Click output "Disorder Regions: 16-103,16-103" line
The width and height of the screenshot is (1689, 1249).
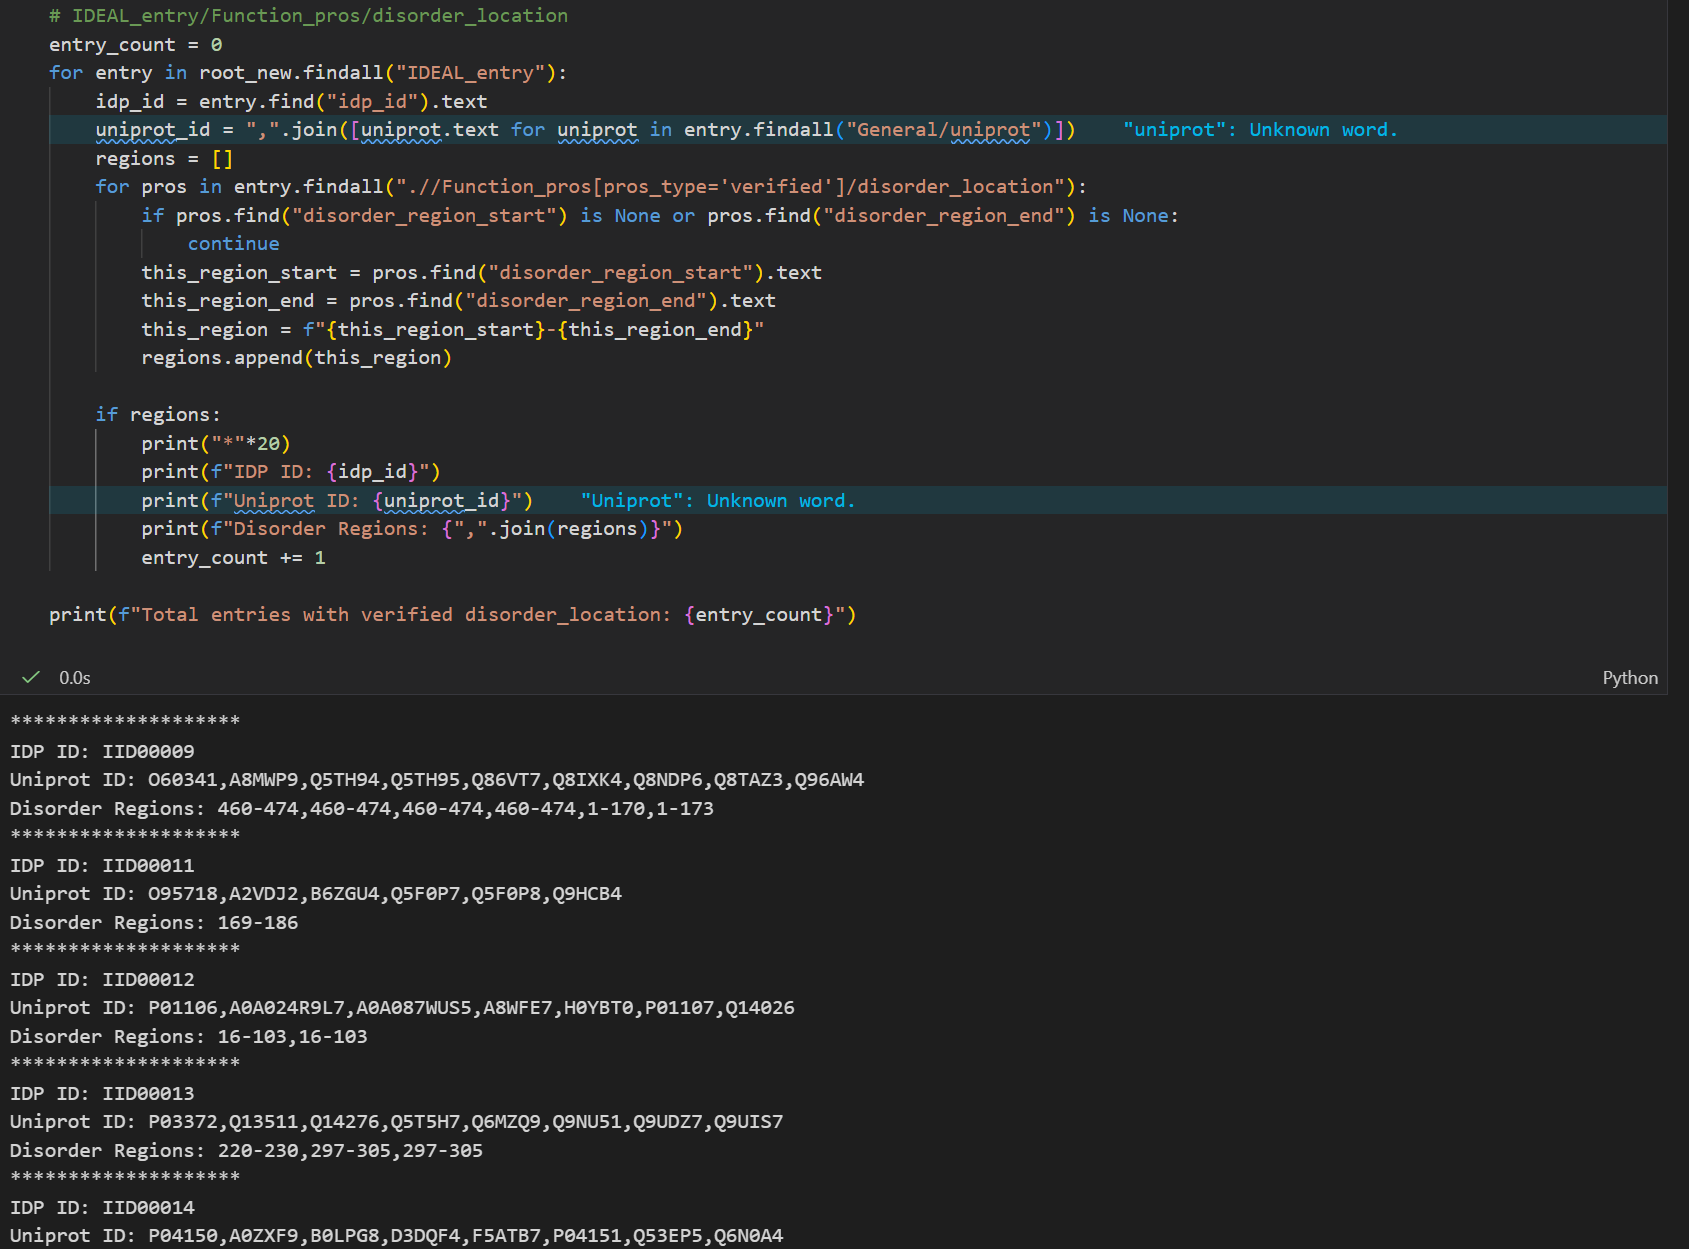(x=189, y=1037)
